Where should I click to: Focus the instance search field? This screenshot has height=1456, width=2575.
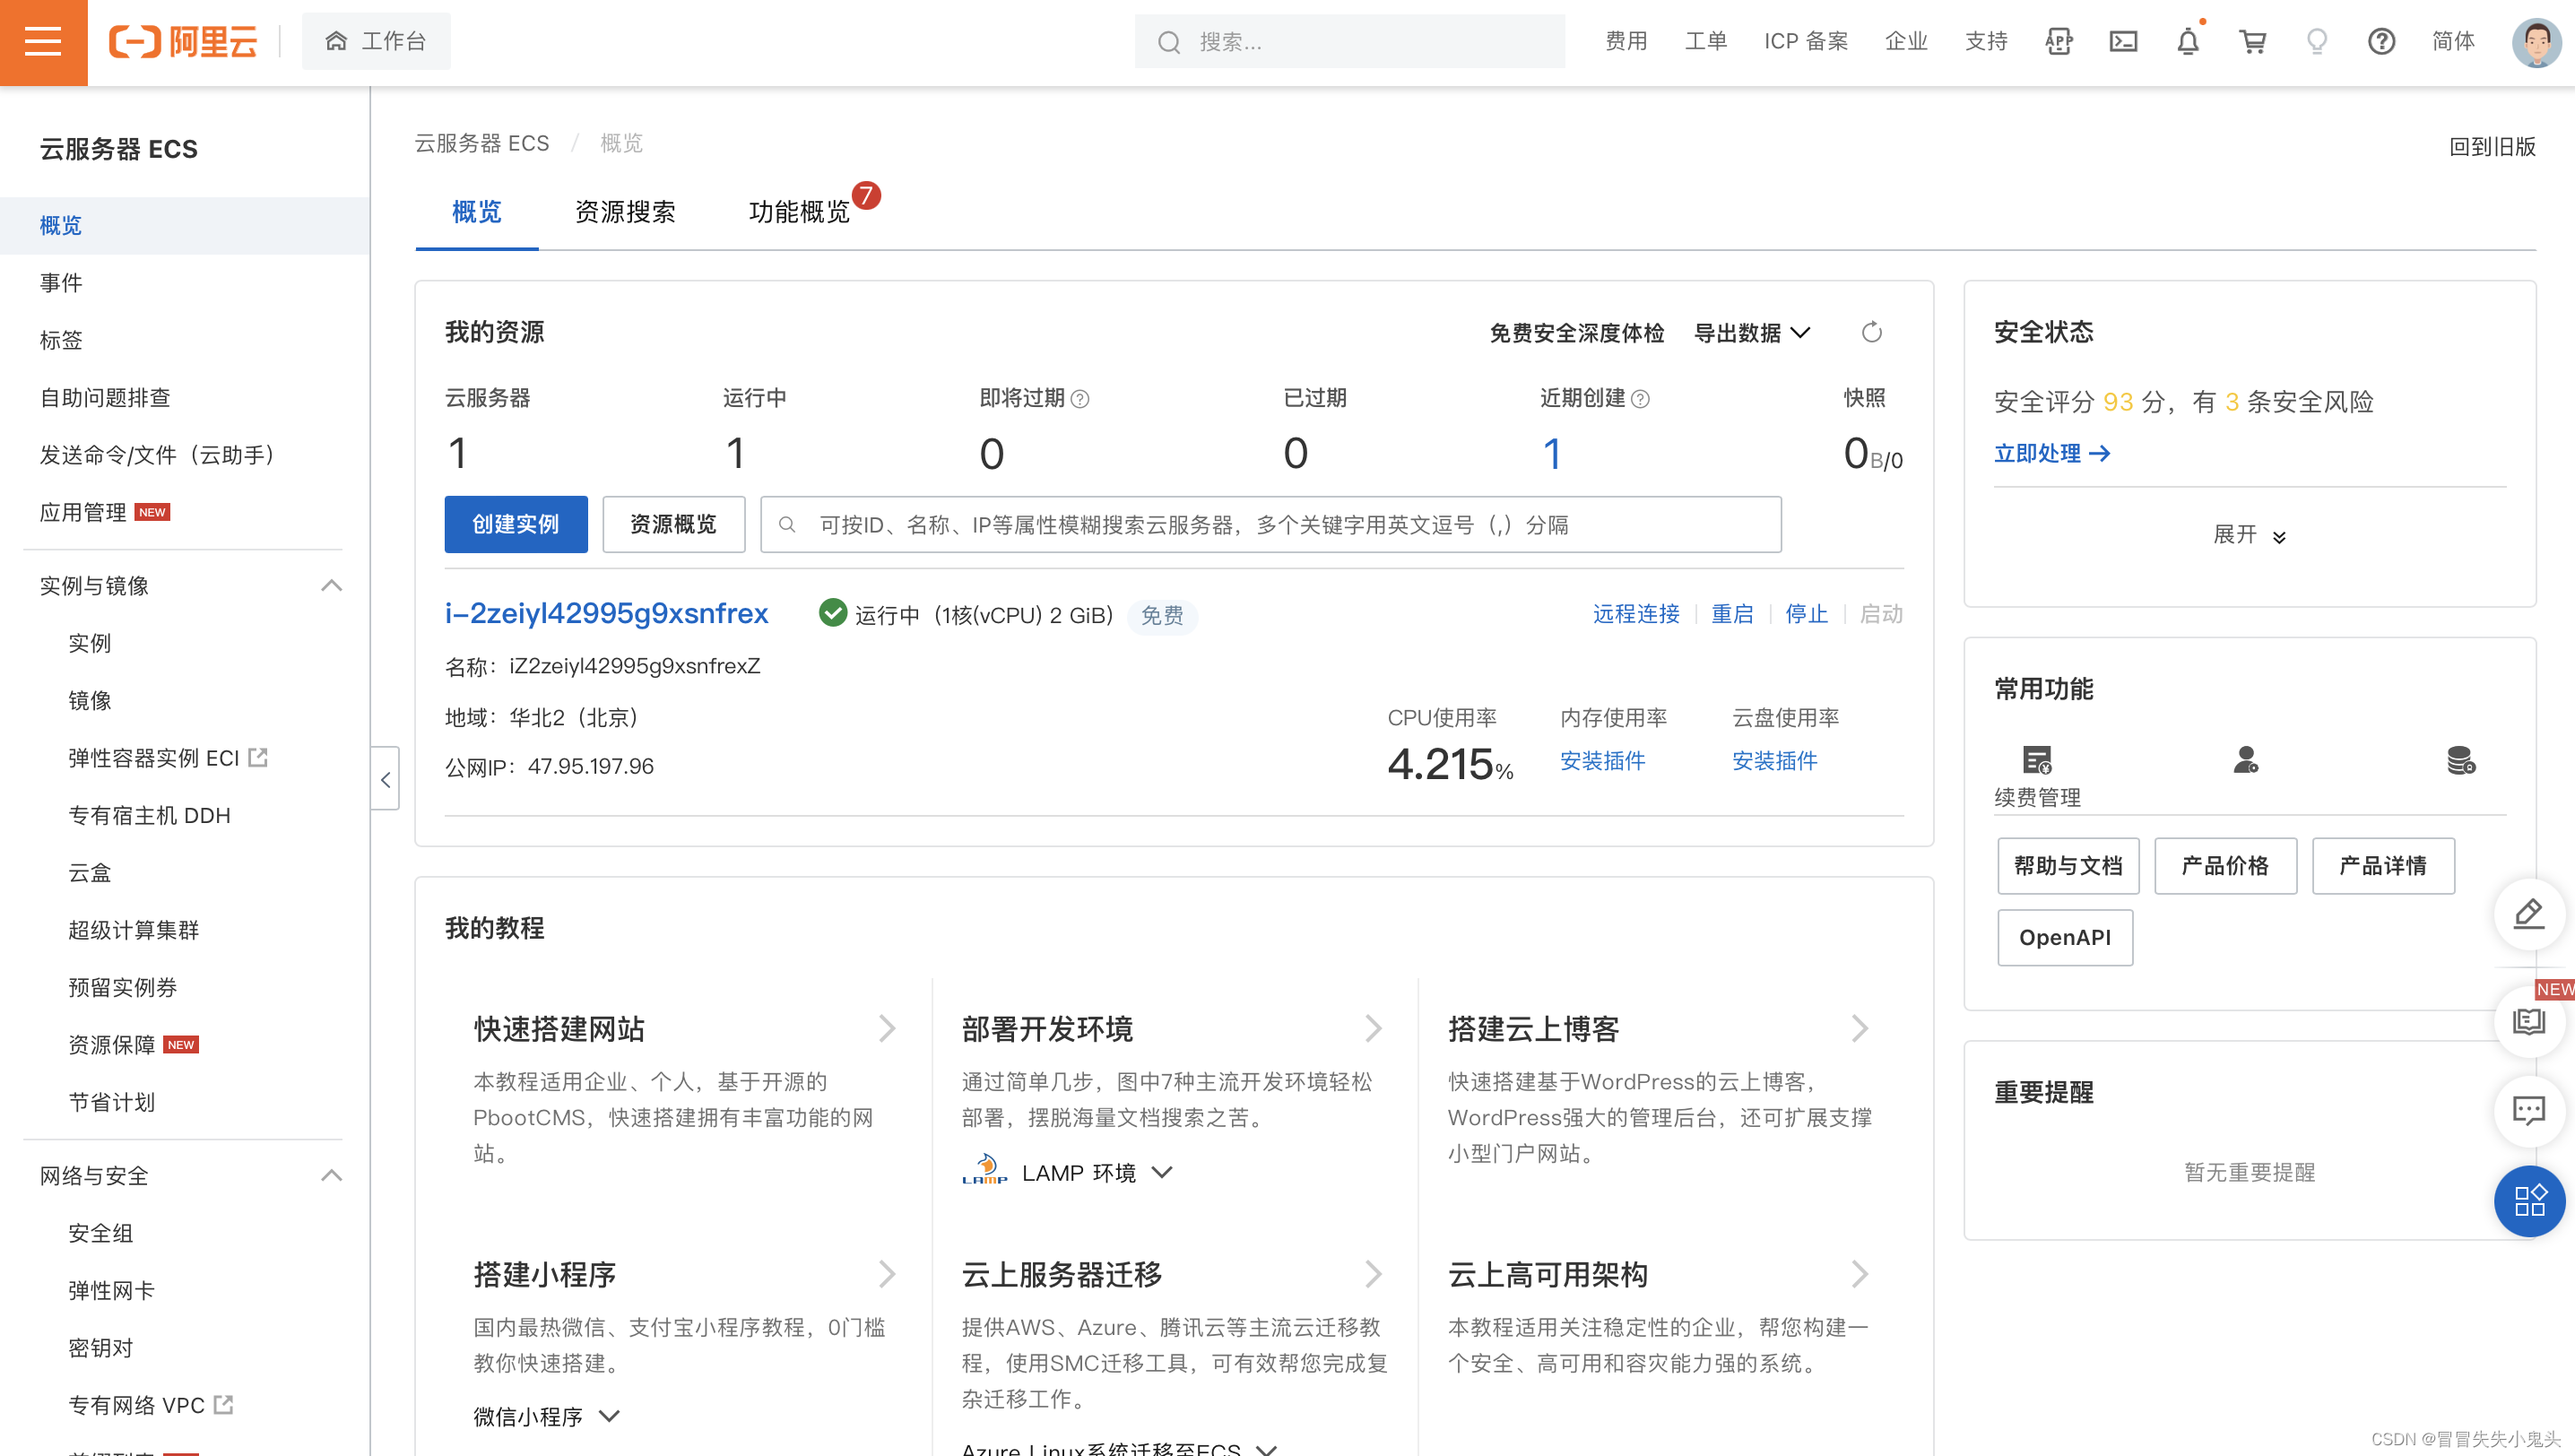click(x=1271, y=524)
